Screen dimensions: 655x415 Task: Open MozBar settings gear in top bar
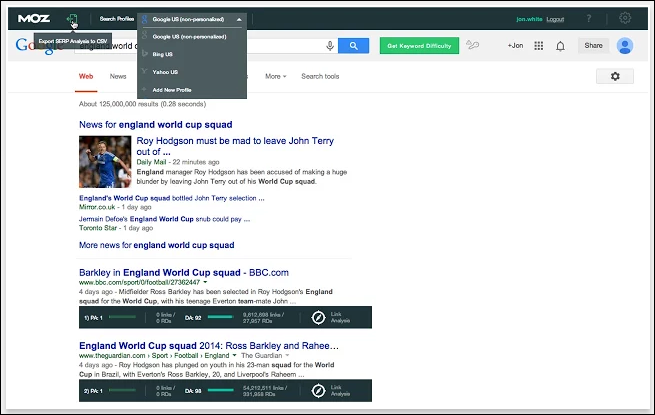625,18
